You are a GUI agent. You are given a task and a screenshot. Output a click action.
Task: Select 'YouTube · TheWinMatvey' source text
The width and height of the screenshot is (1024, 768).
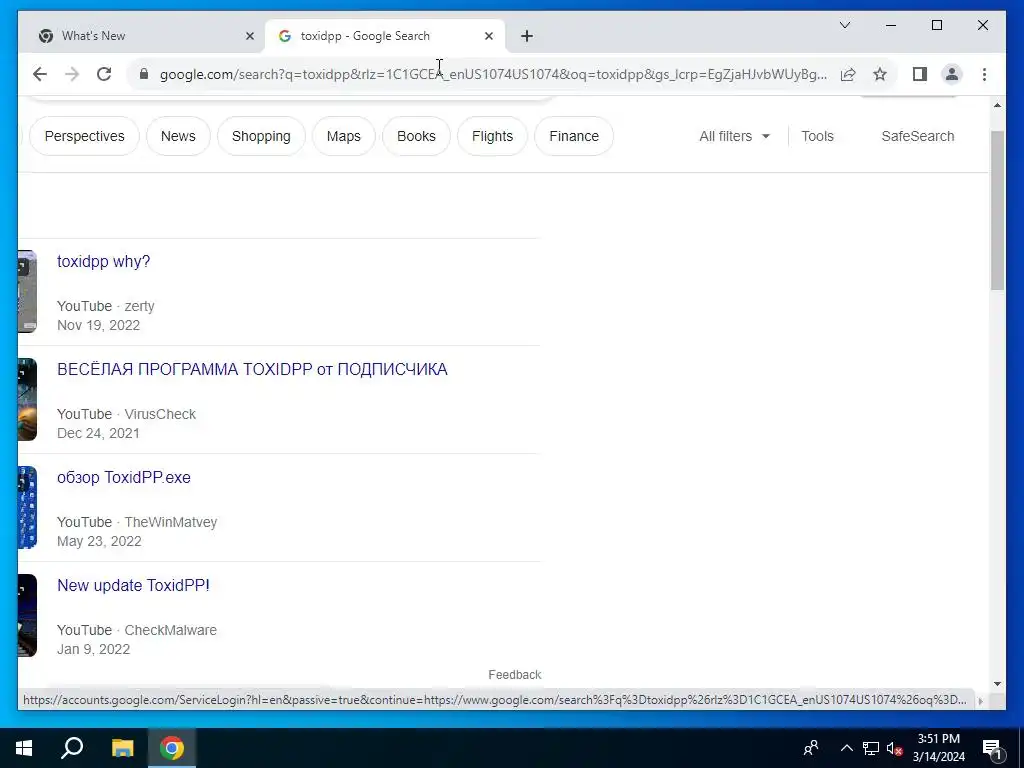coord(137,522)
